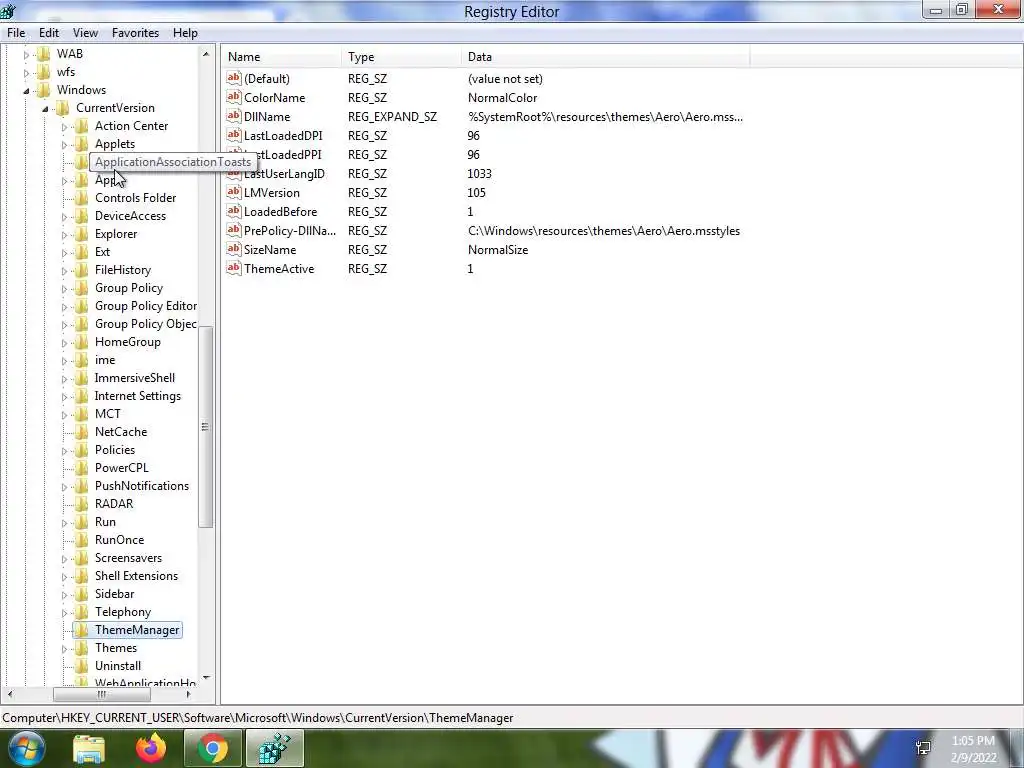This screenshot has width=1024, height=768.
Task: Click the tree scrollbar down arrow
Action: pyautogui.click(x=206, y=677)
